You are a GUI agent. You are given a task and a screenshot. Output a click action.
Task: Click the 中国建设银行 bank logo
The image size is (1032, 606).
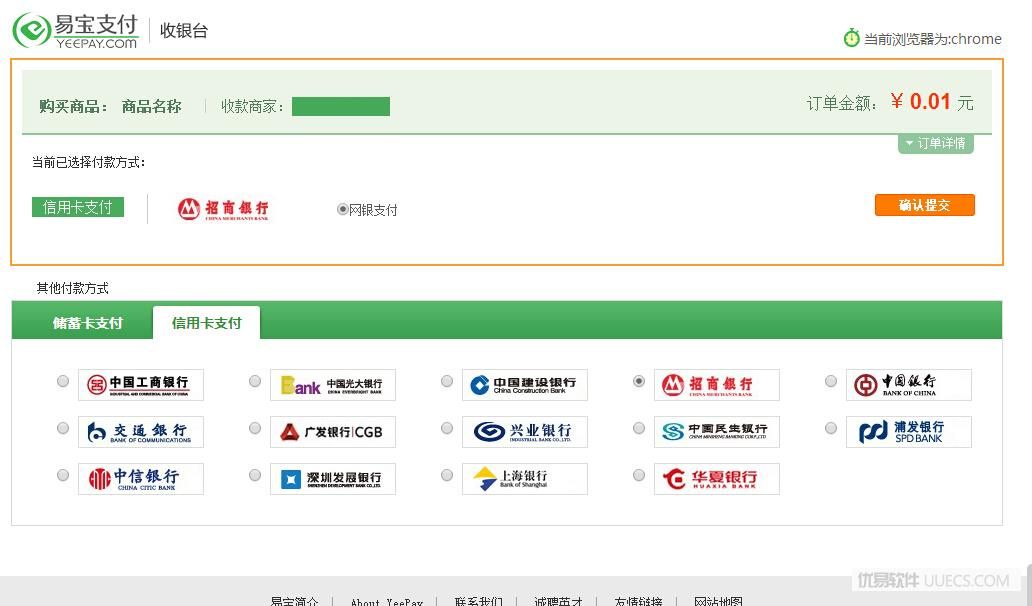[525, 385]
